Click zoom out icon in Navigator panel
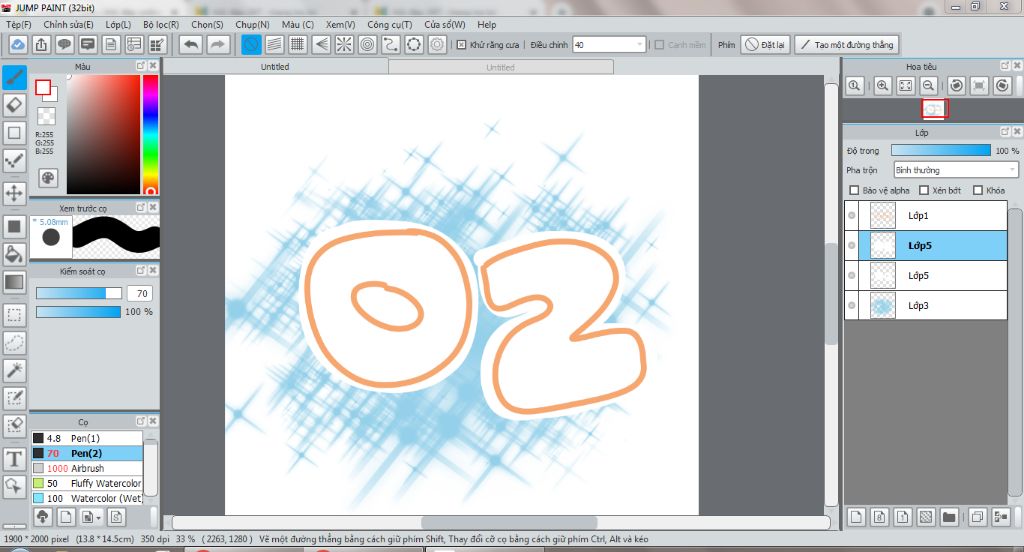This screenshot has width=1024, height=552. (929, 86)
